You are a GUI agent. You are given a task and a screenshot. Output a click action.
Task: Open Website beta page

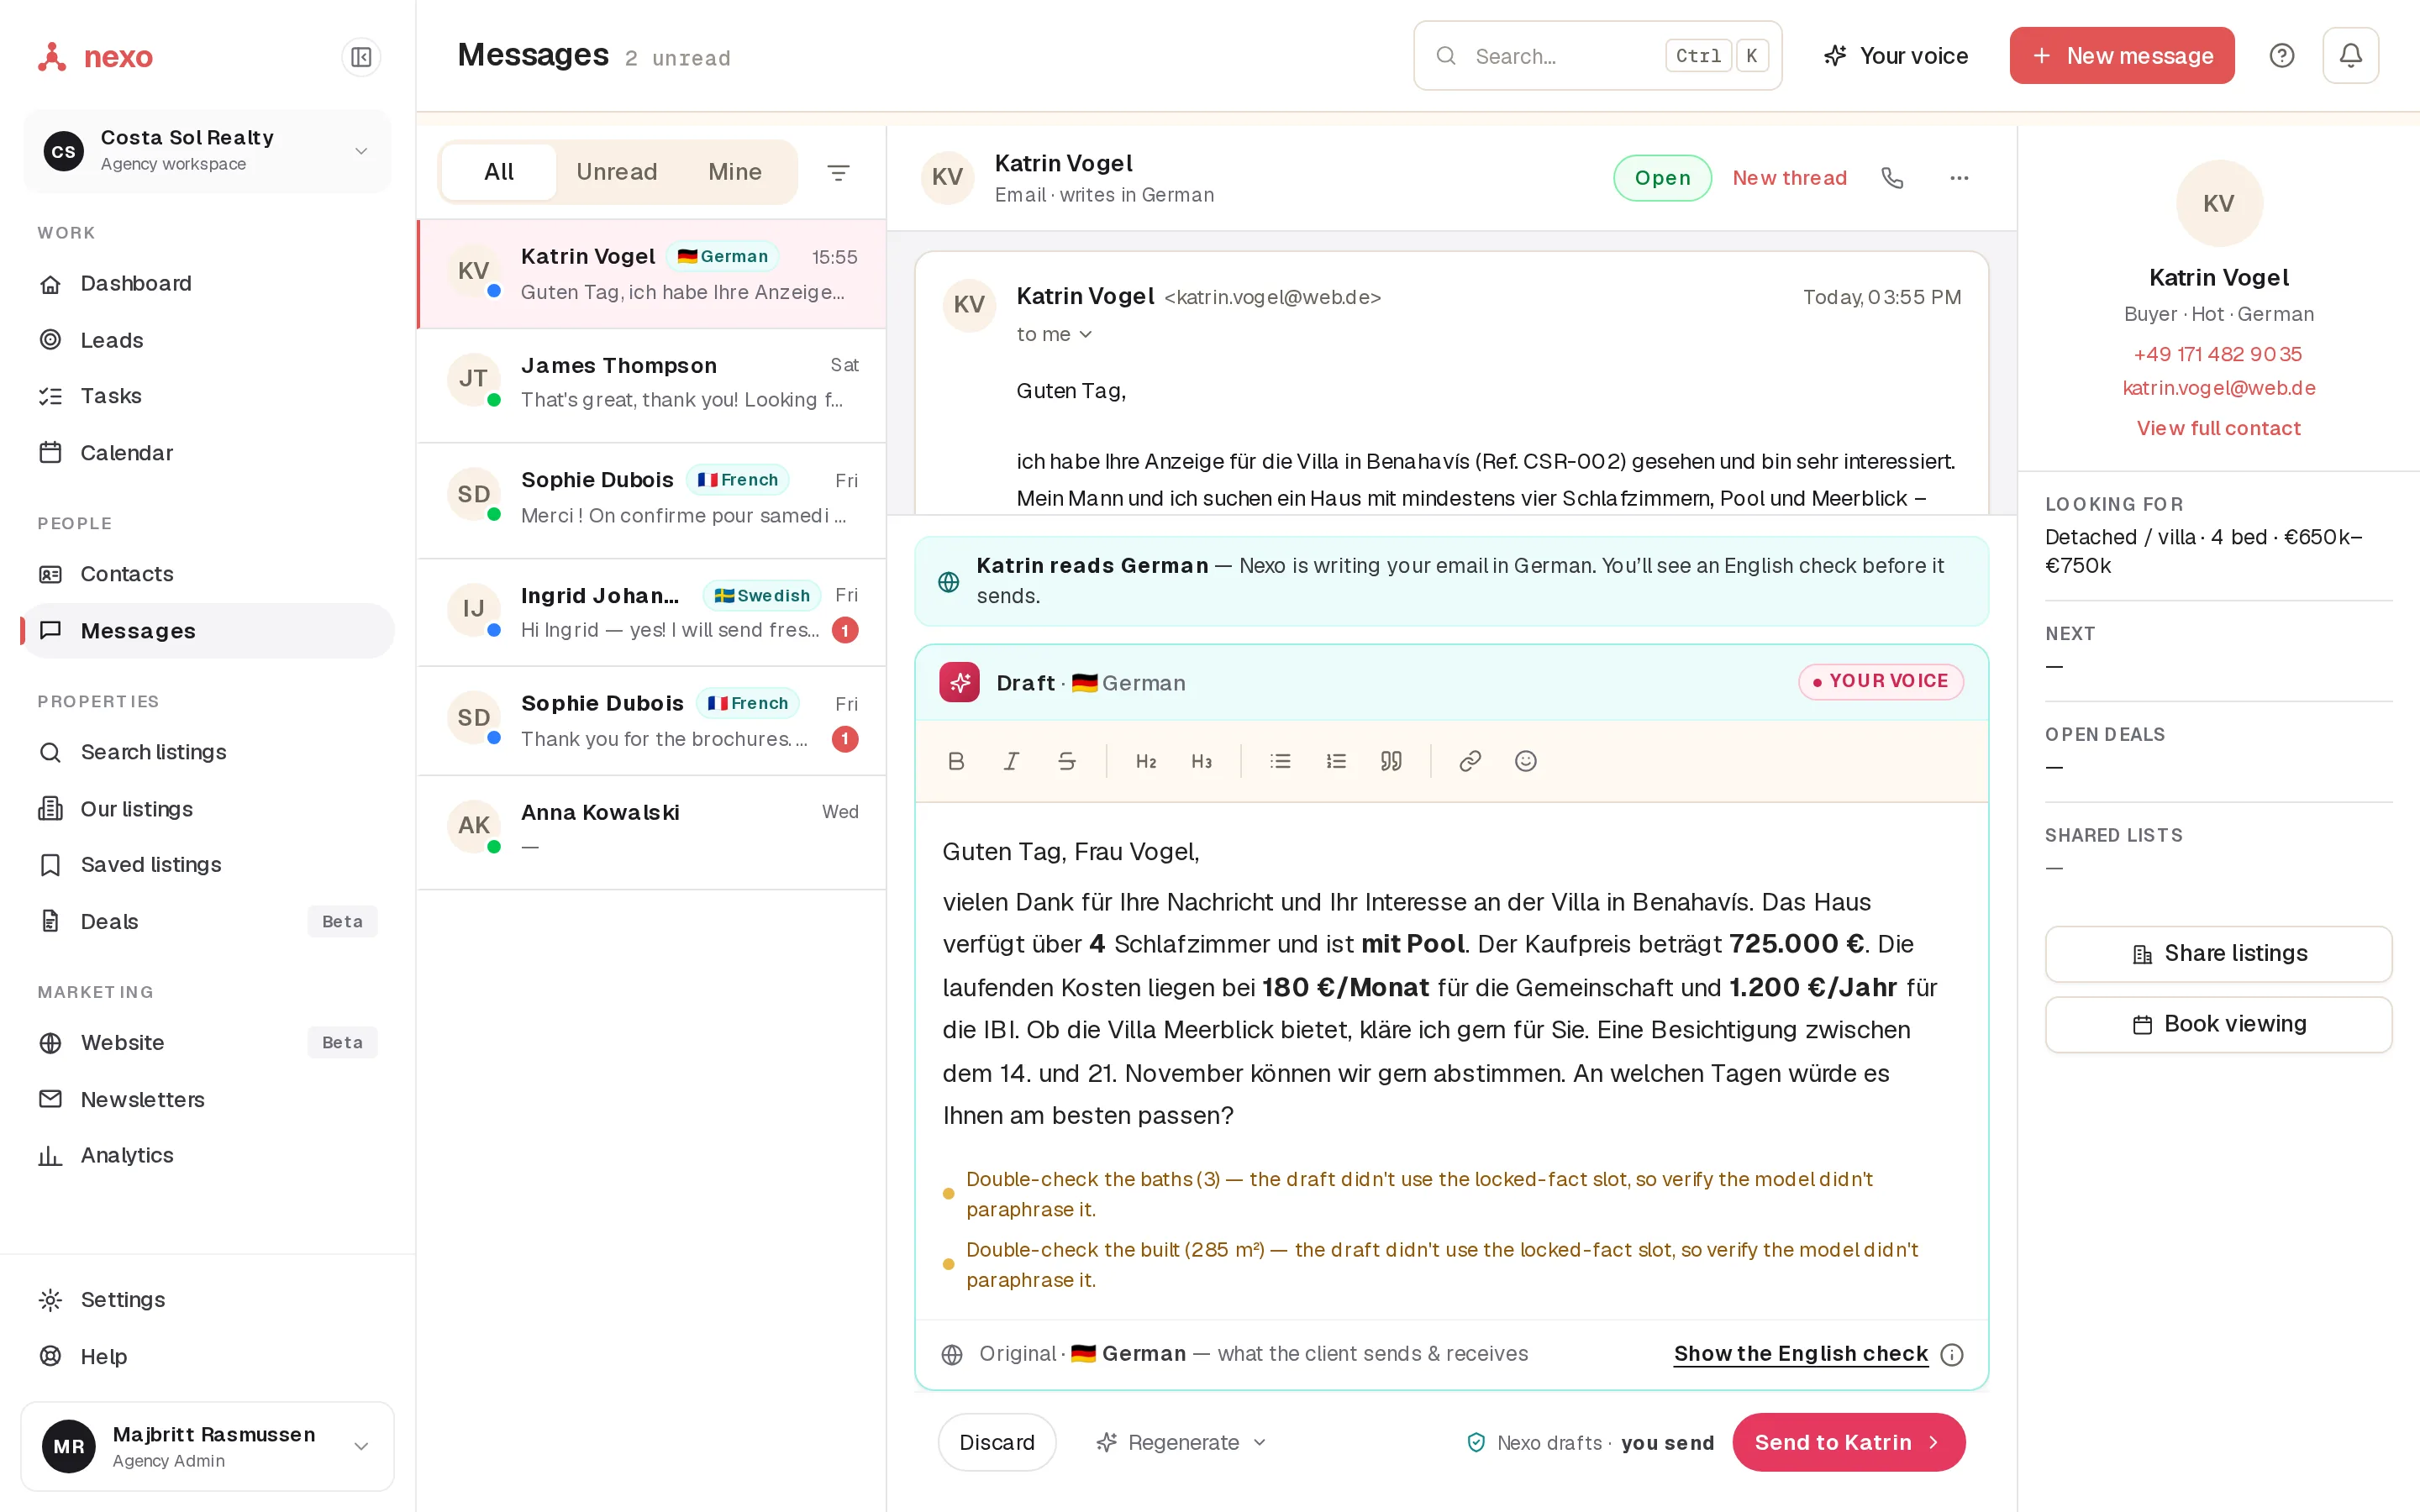pos(207,1043)
